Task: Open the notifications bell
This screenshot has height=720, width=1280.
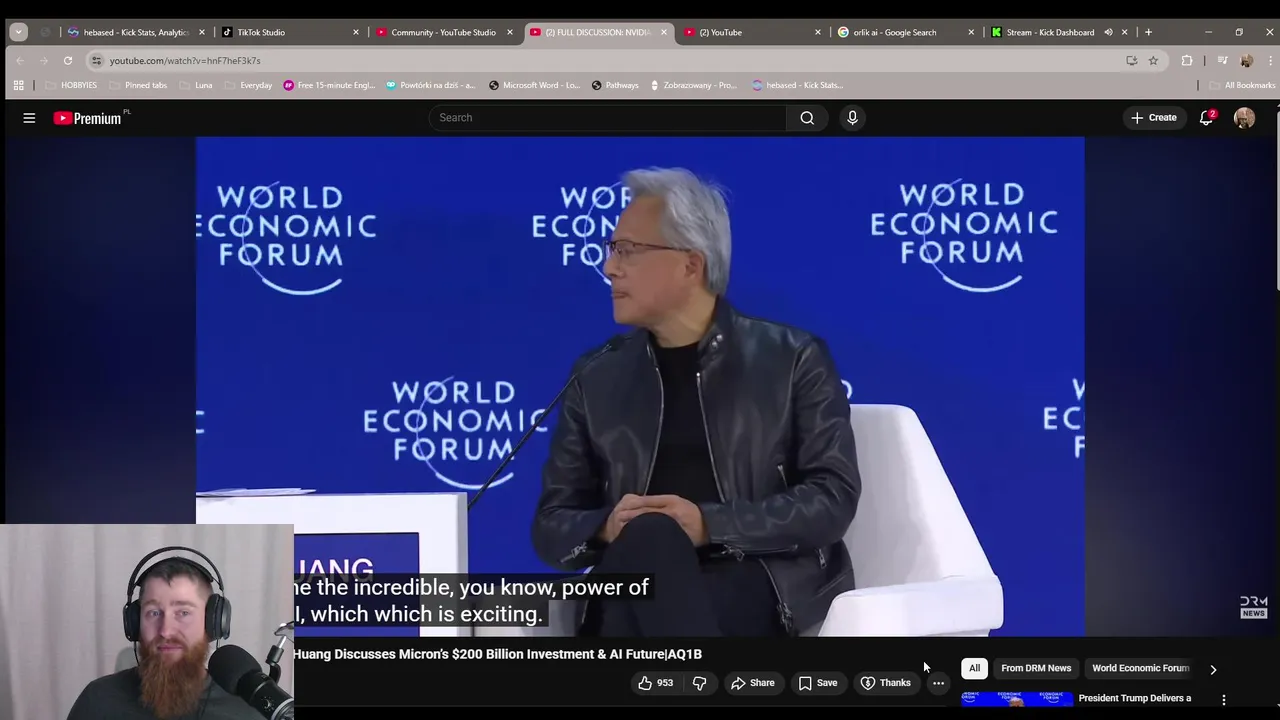Action: [1207, 118]
